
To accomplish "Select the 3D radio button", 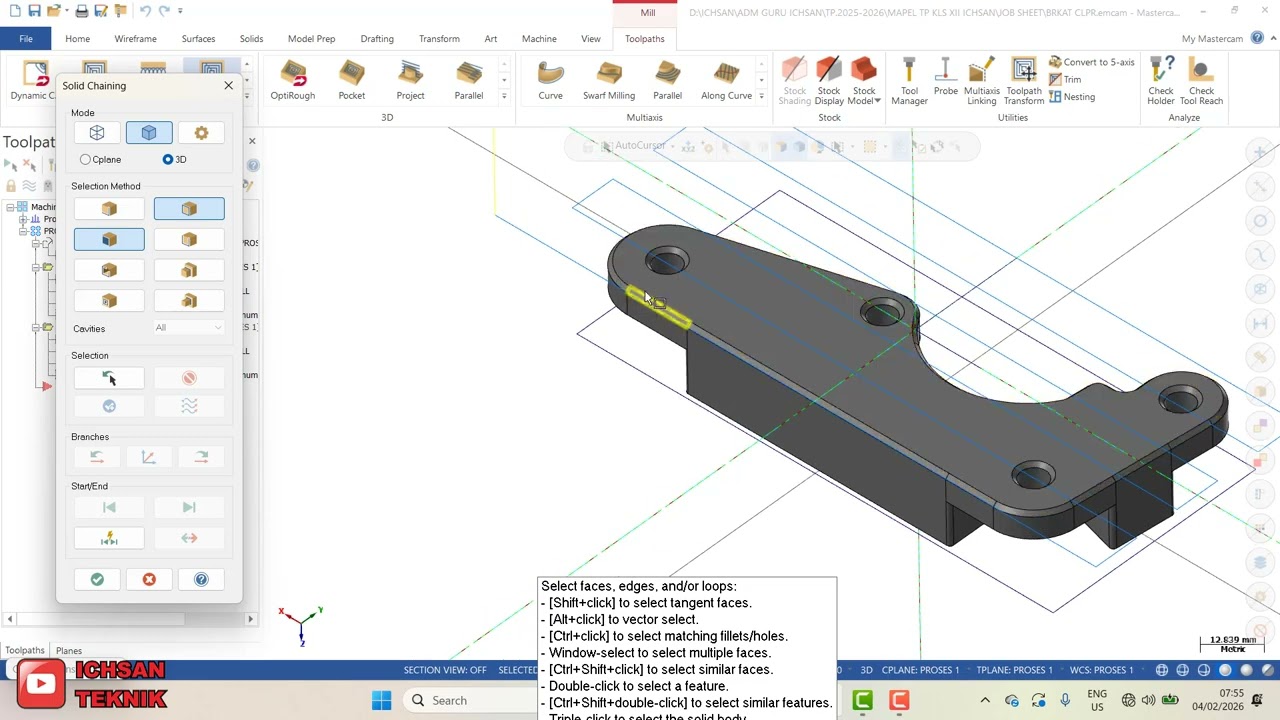I will [168, 160].
